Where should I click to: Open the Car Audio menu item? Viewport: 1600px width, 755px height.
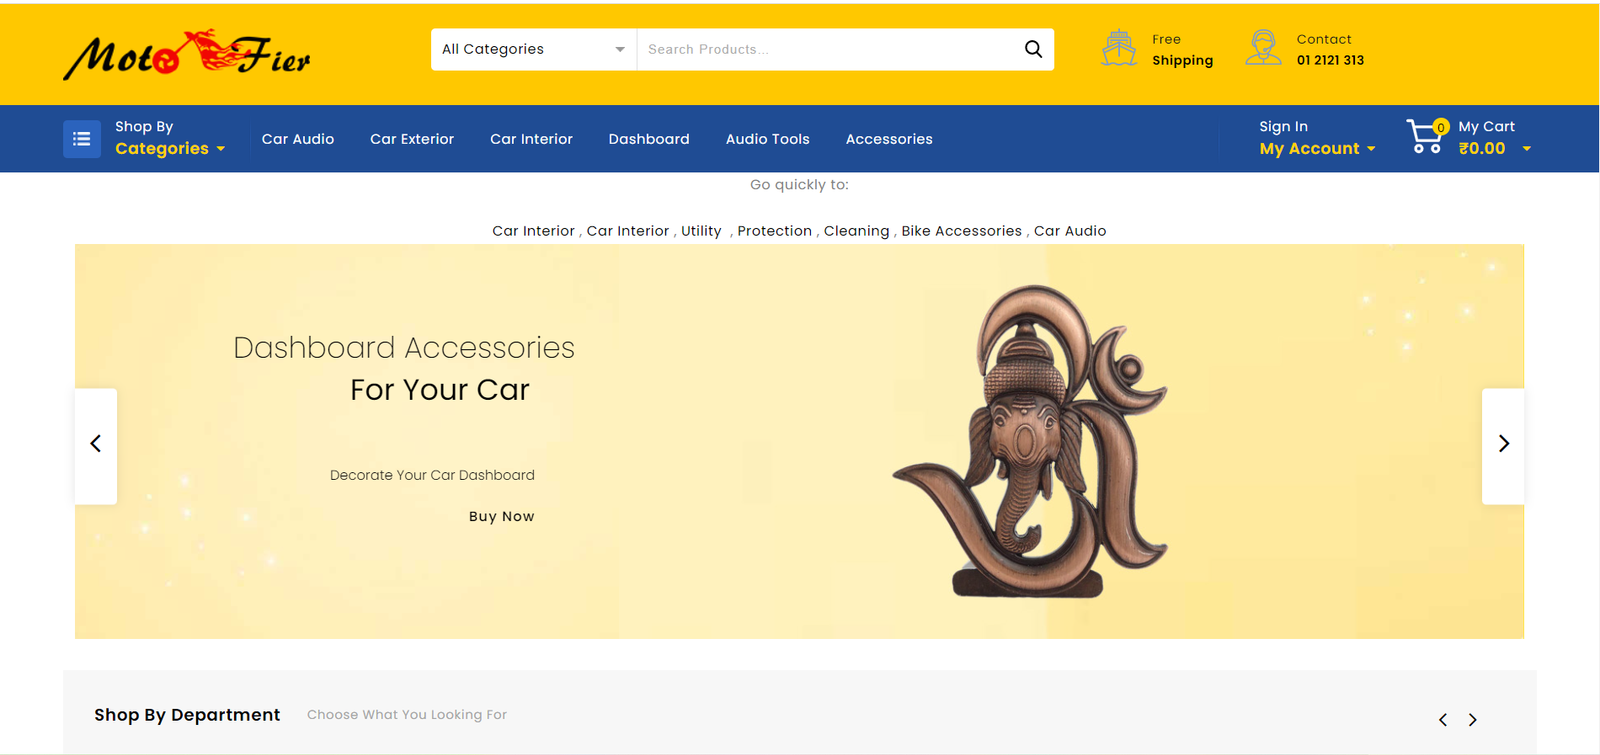pyautogui.click(x=298, y=139)
